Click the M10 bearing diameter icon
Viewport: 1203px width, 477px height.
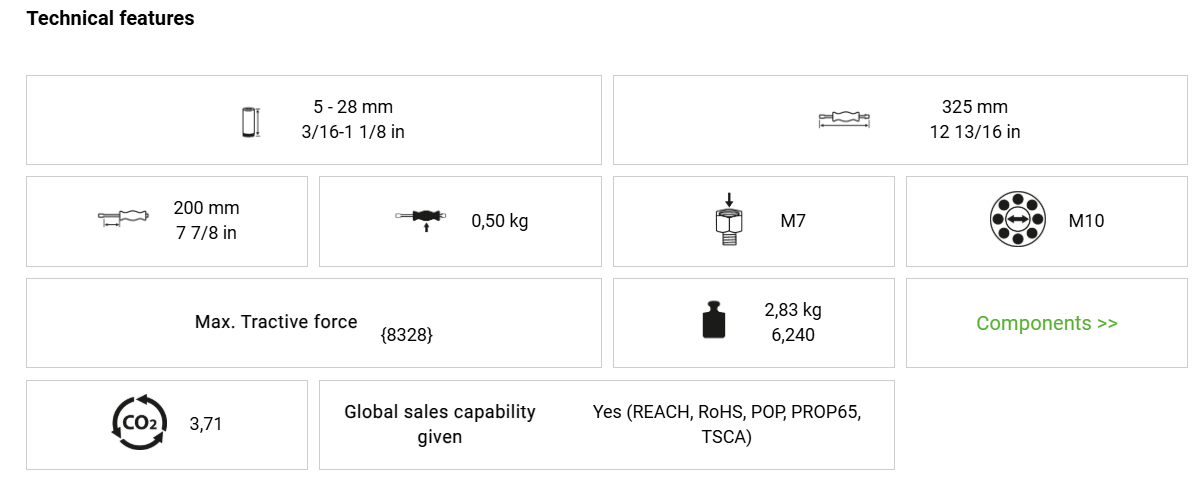[x=1017, y=220]
